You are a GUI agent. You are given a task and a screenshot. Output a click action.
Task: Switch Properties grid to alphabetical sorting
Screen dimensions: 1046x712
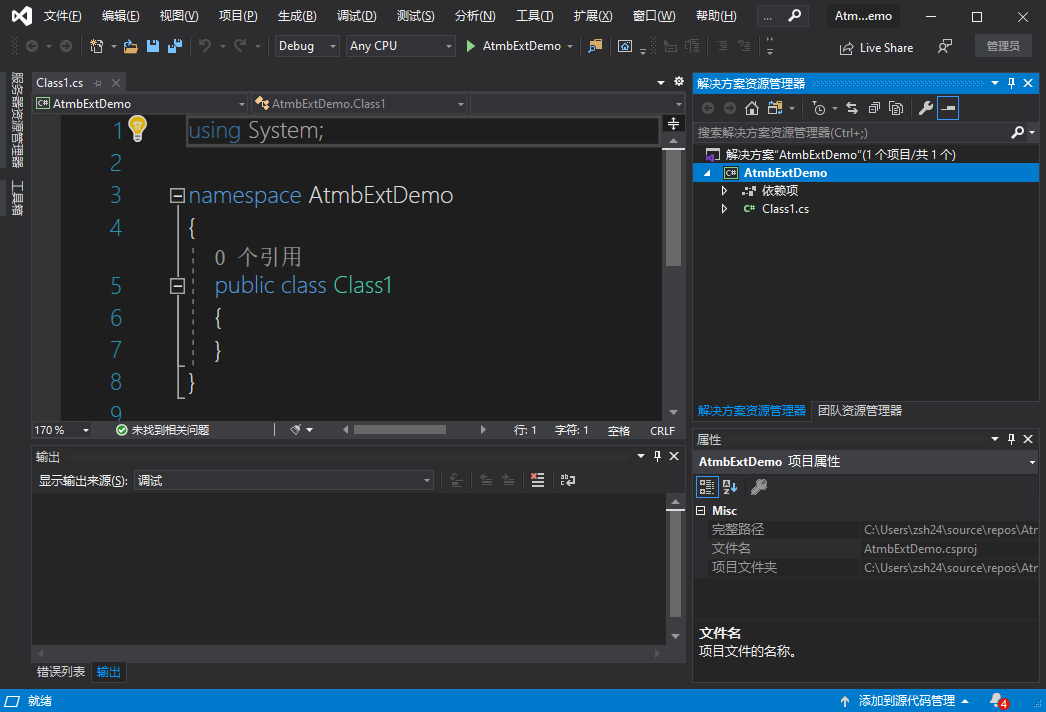[730, 487]
